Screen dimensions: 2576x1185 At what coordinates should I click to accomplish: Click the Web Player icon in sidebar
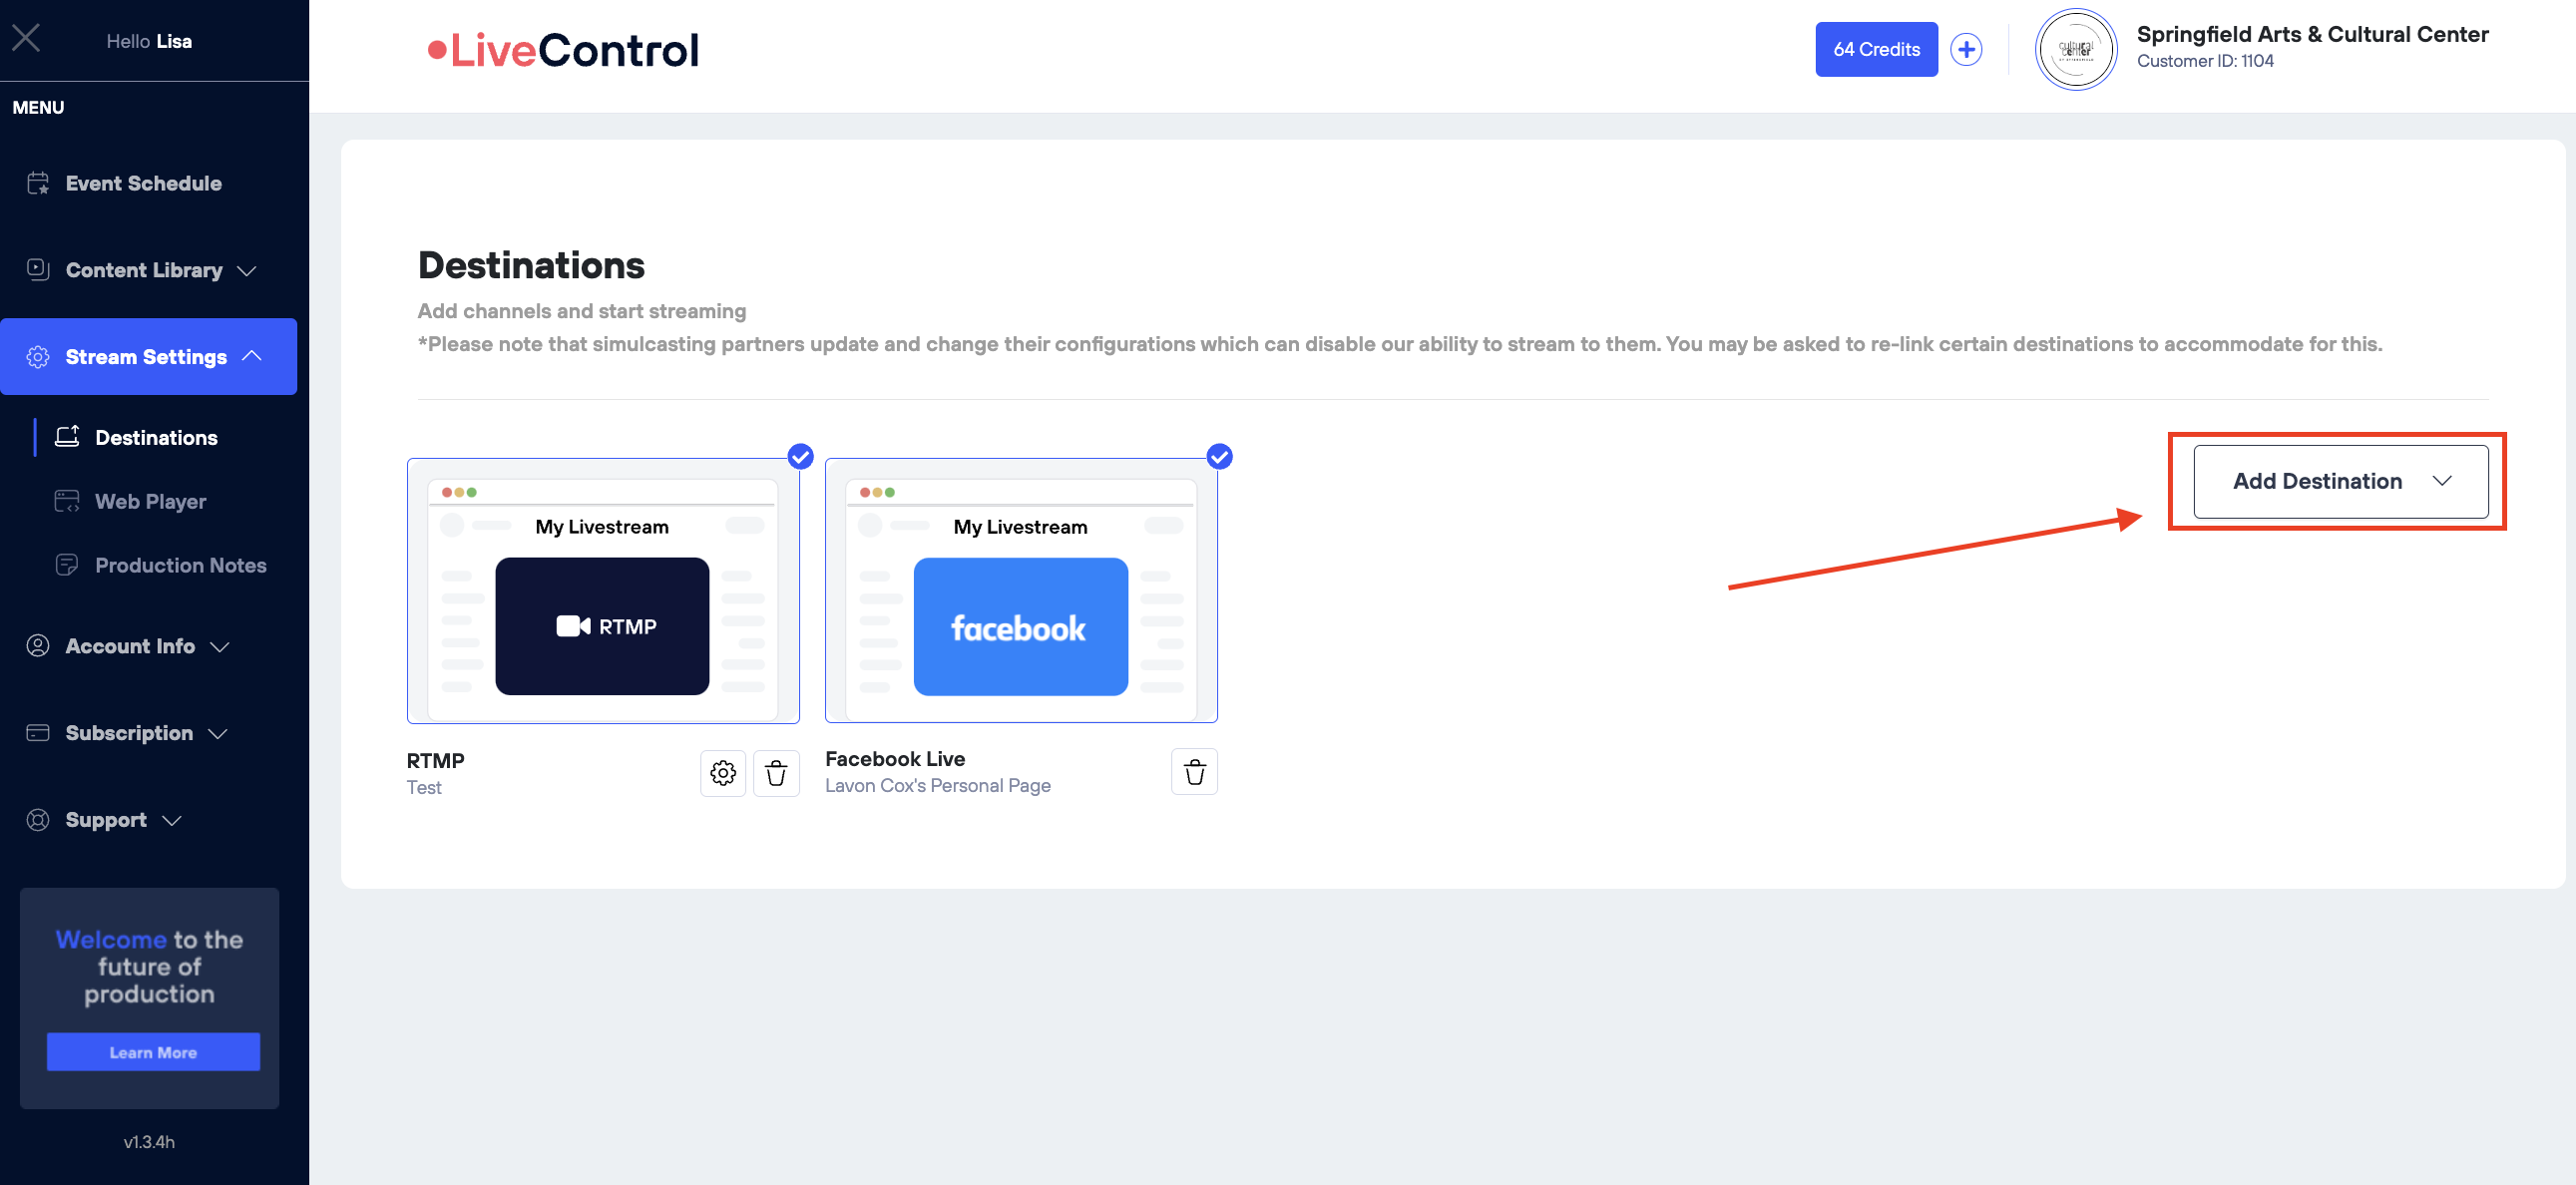tap(67, 501)
